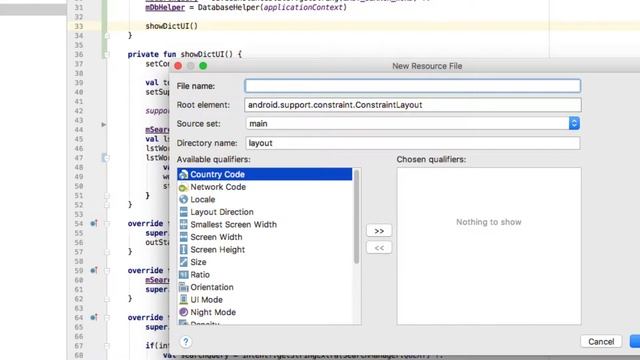Screen dimensions: 640x360
Task: Select Ratio qualifier in list
Action: tap(264, 275)
